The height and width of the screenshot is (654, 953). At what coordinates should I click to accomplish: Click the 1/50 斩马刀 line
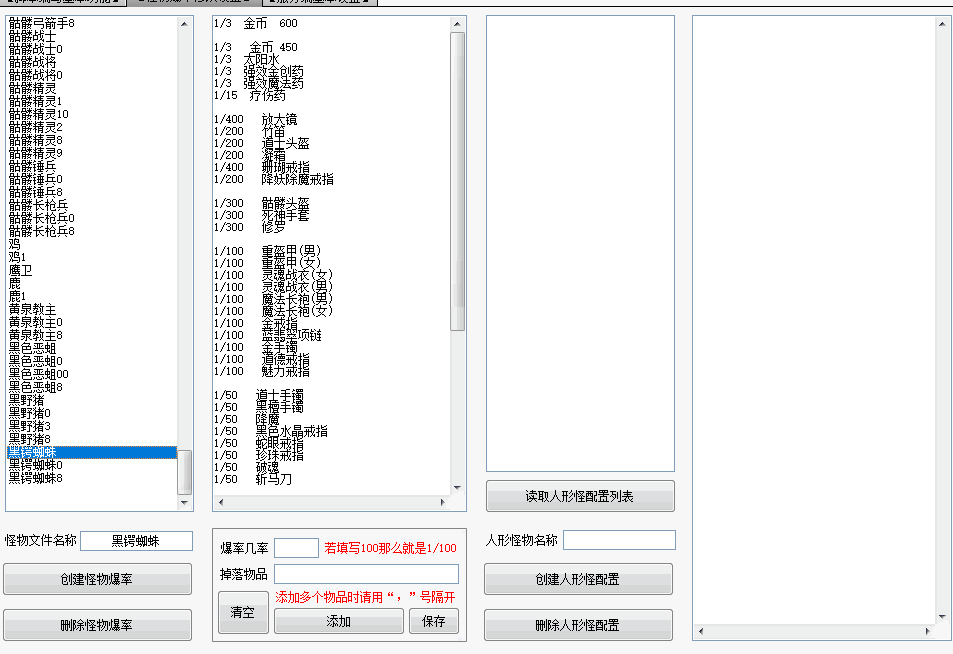pos(252,479)
